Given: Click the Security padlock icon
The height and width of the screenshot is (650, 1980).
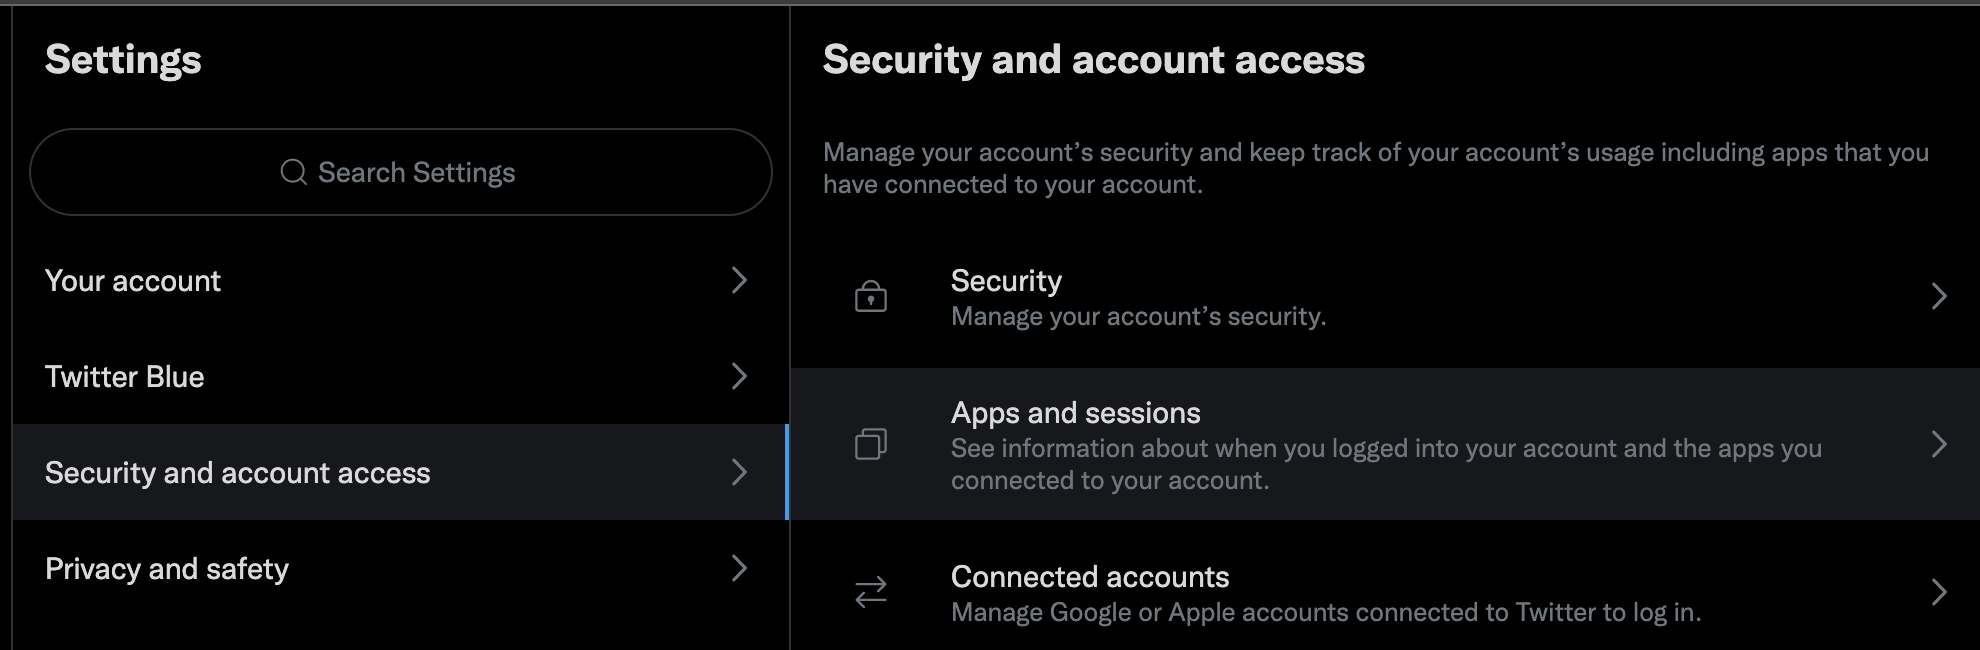Looking at the screenshot, I should click(x=871, y=296).
